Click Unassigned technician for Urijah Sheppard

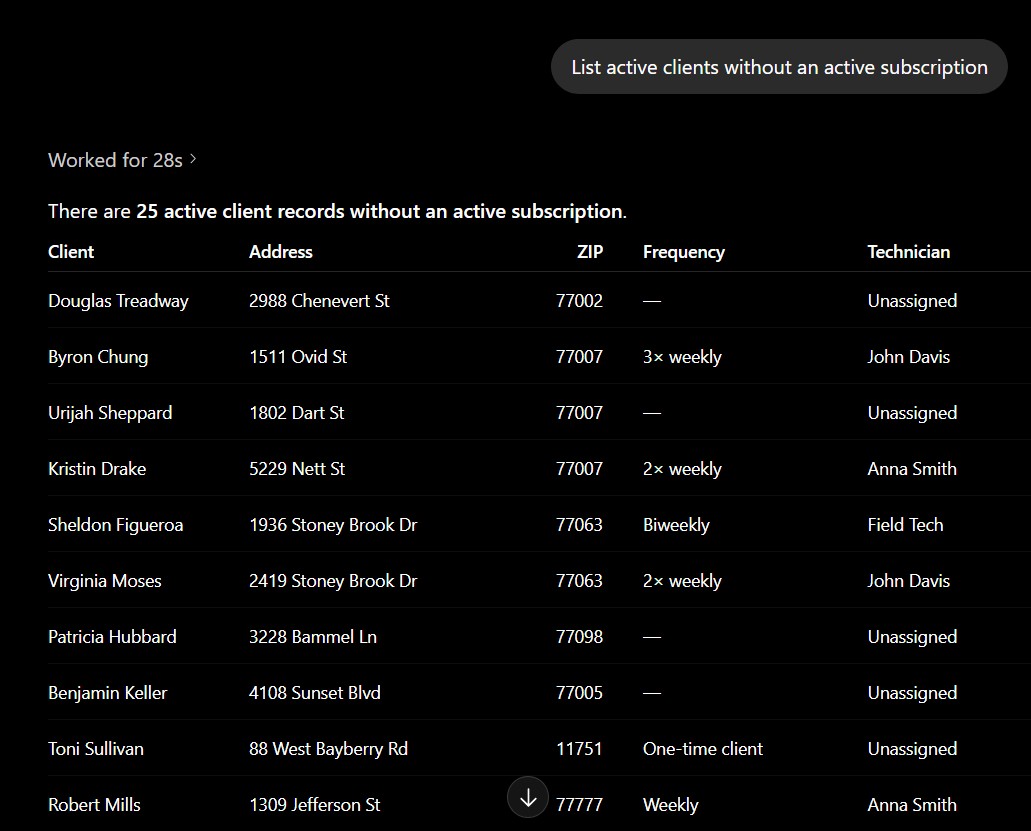(912, 412)
